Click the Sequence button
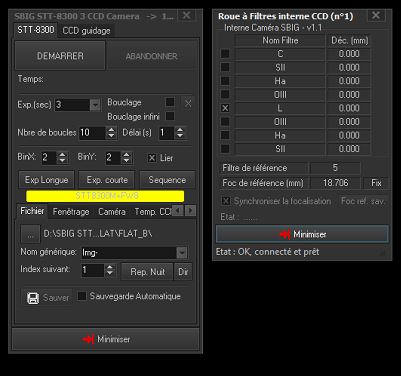 (x=167, y=180)
